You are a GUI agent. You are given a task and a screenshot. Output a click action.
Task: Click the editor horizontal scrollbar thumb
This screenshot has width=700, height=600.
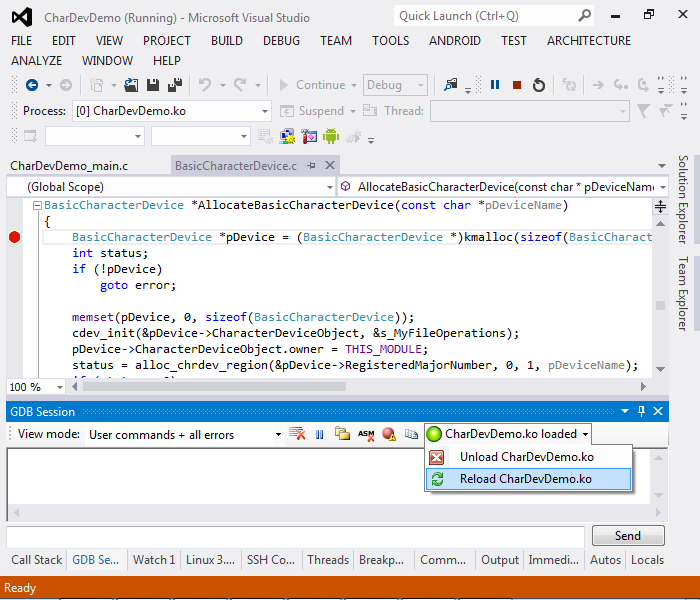[214, 387]
